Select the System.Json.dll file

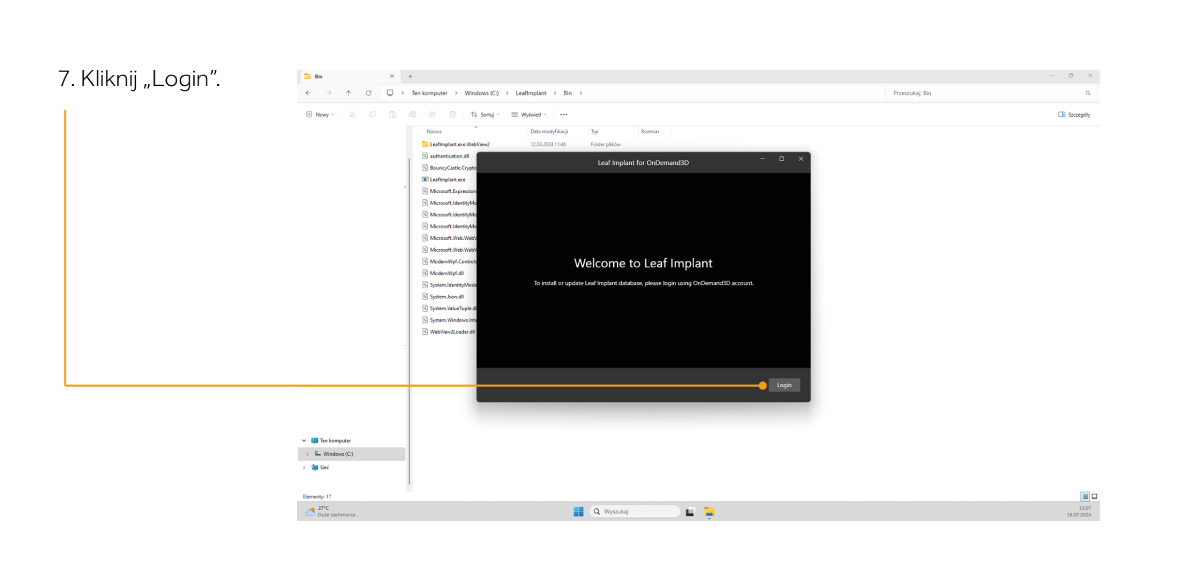pyautogui.click(x=444, y=296)
